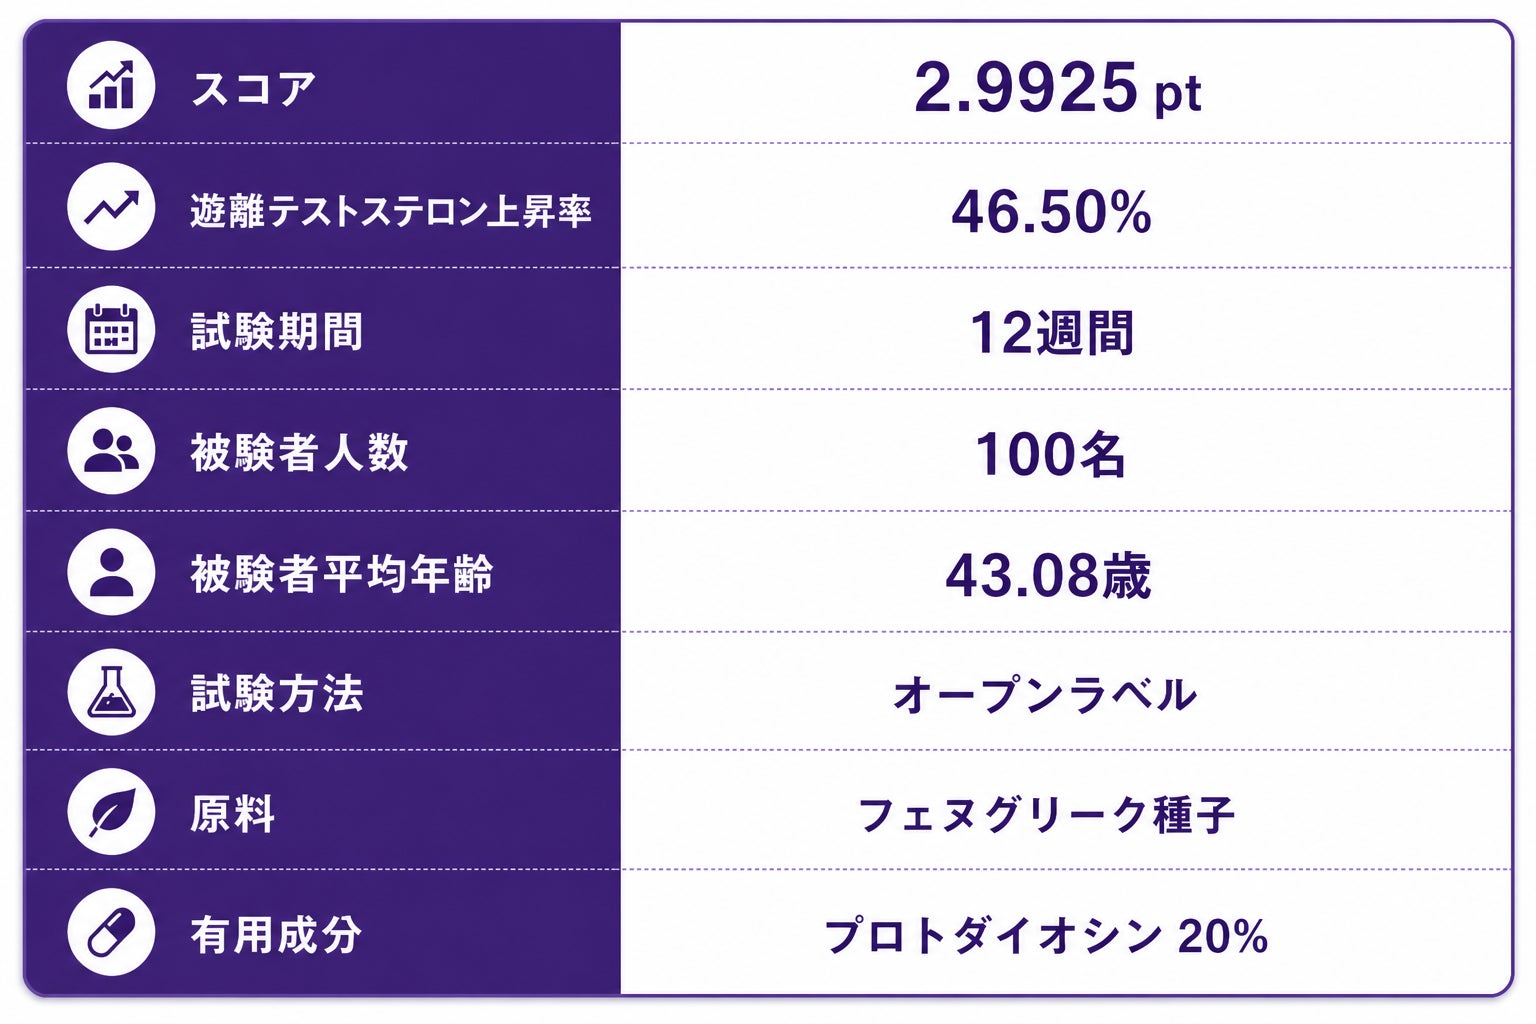
Task: Click the rising trend arrow icon
Action: click(x=111, y=207)
